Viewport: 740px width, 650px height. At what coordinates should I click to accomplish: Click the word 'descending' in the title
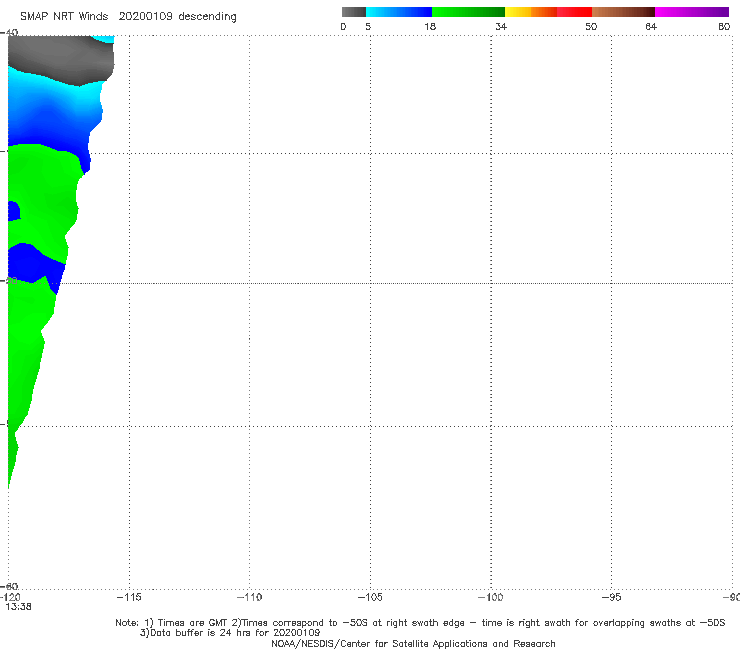click(208, 17)
